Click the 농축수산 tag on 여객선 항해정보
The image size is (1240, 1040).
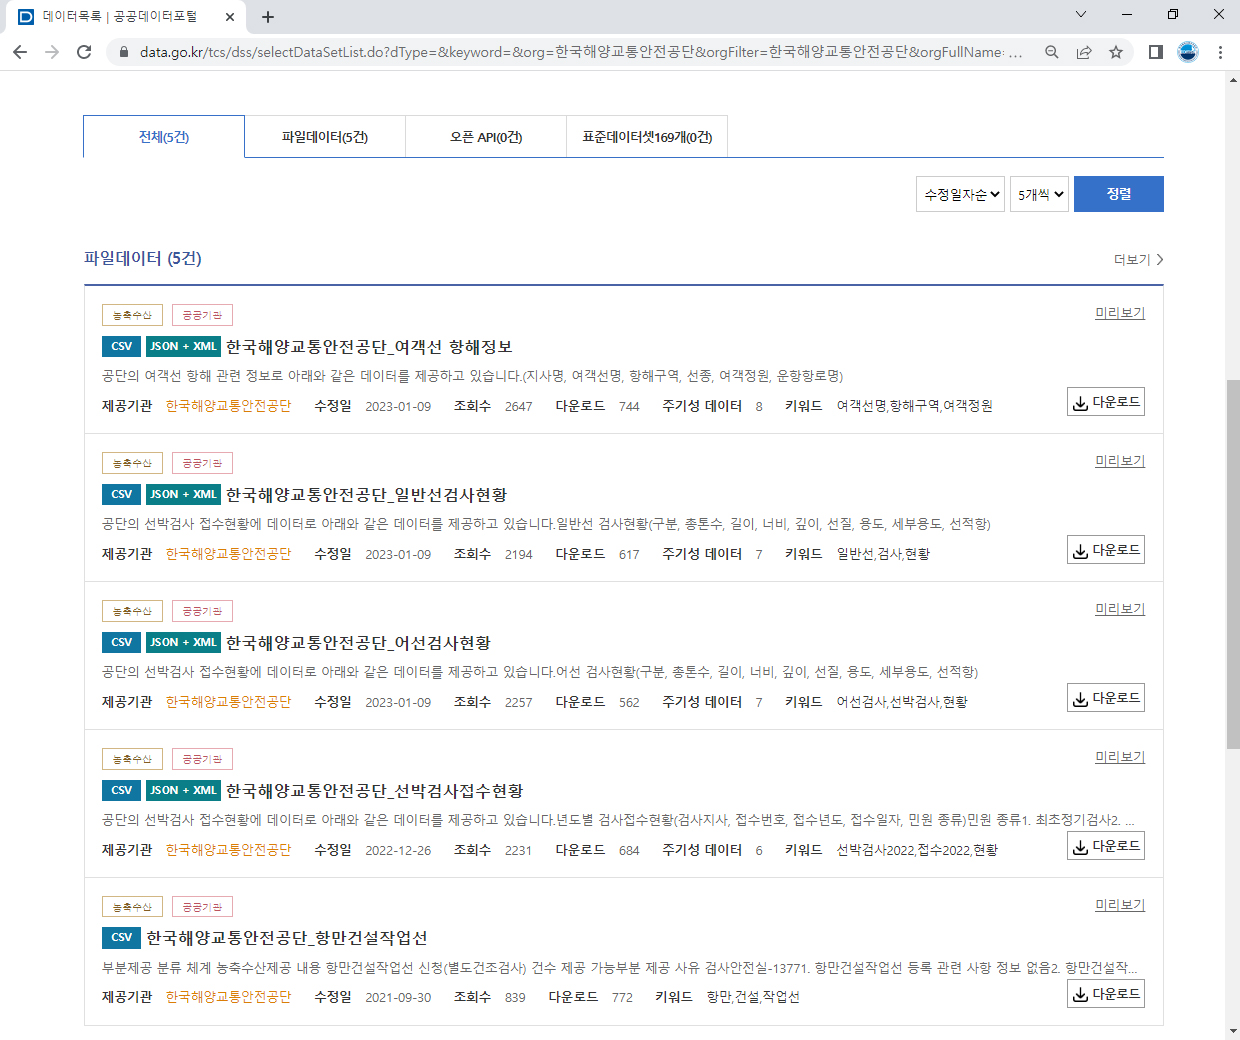pyautogui.click(x=132, y=315)
